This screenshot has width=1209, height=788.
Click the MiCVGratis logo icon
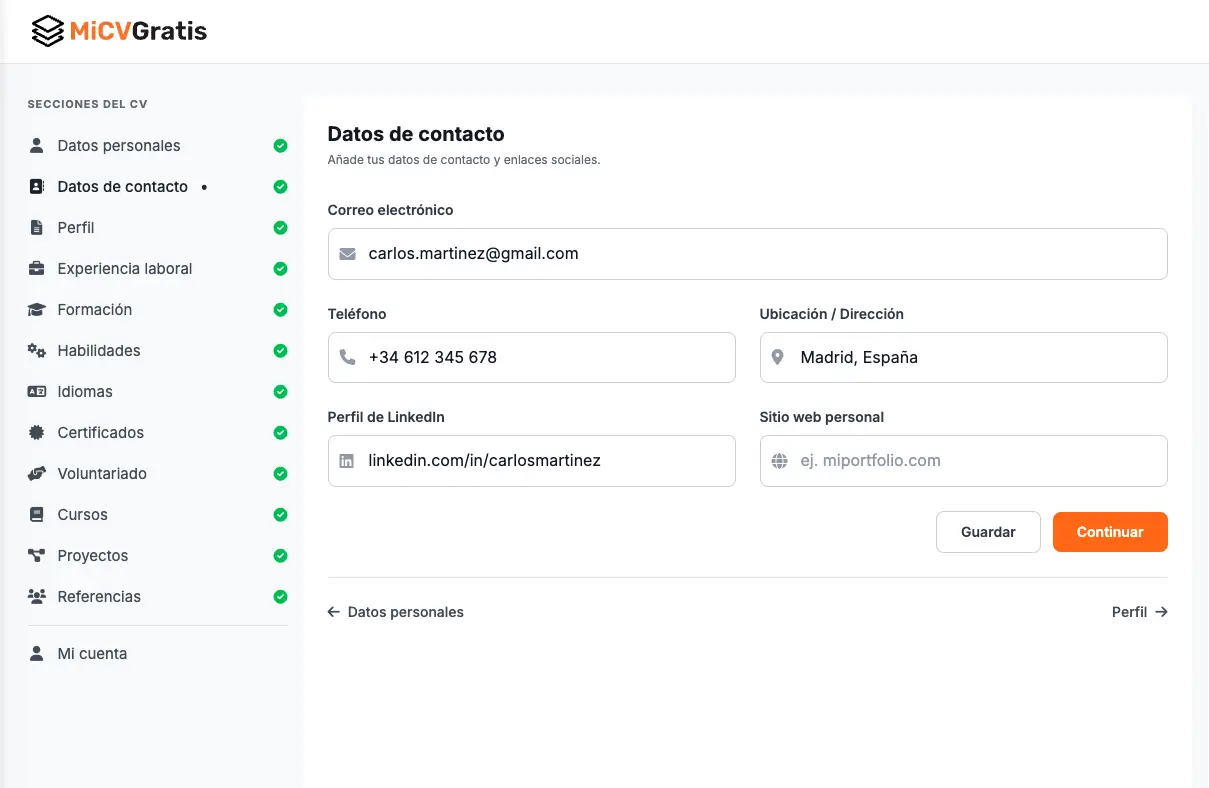(x=46, y=31)
